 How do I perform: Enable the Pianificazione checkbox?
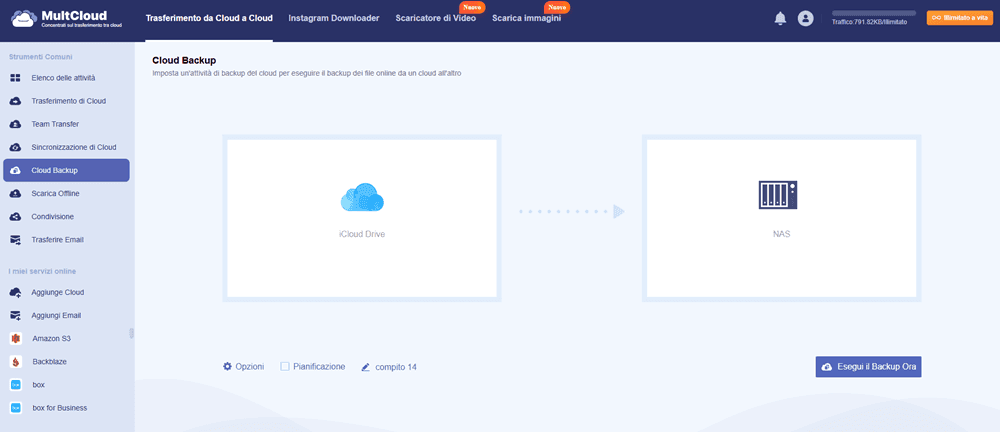pos(285,367)
